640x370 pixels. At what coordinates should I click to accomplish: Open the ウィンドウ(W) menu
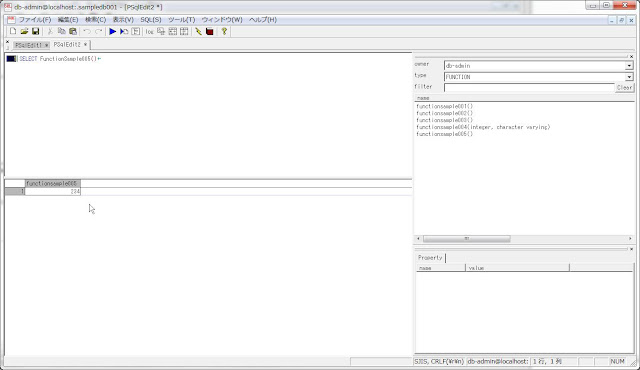tap(222, 20)
